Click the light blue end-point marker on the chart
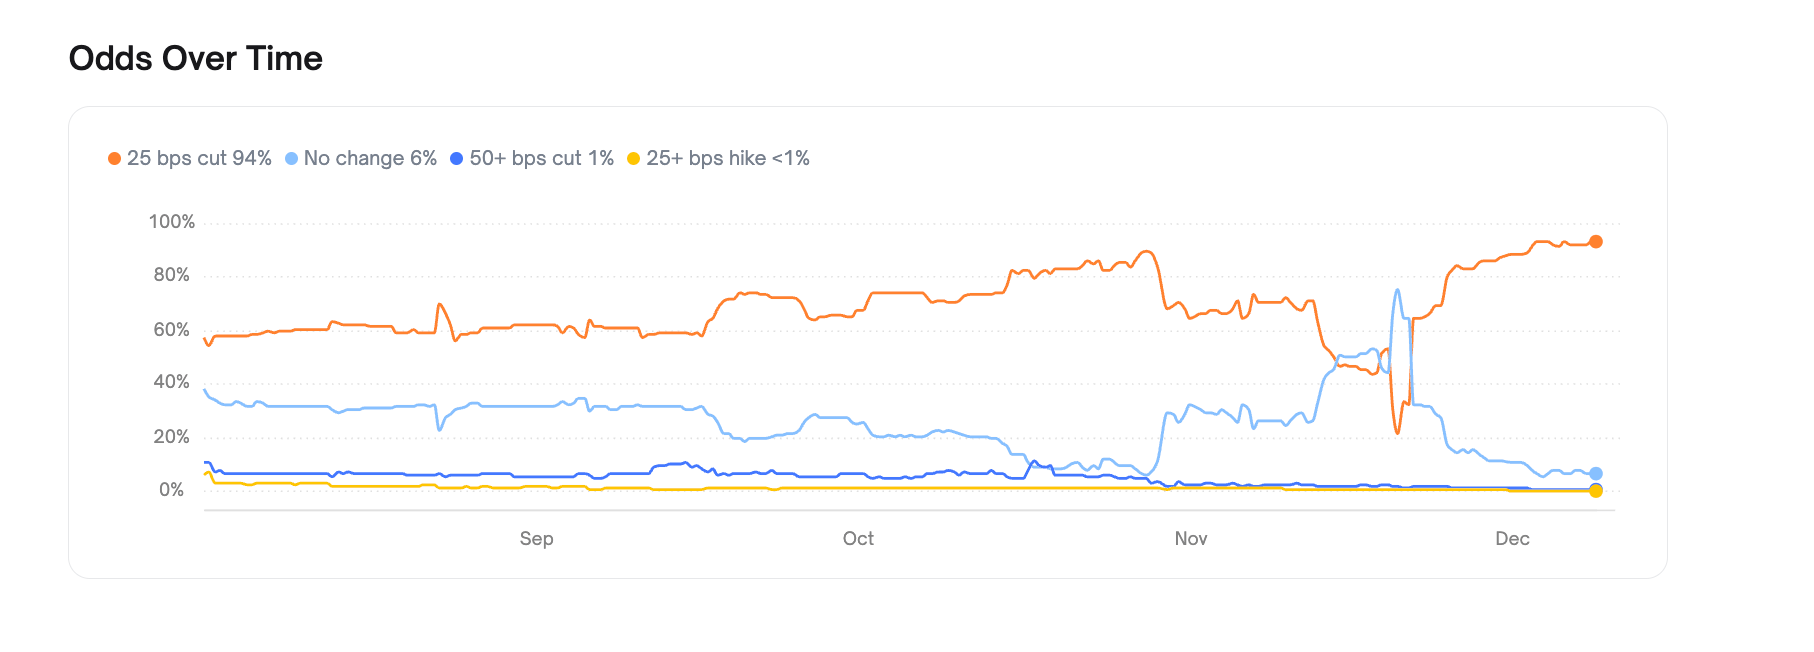This screenshot has height=652, width=1814. pyautogui.click(x=1596, y=474)
